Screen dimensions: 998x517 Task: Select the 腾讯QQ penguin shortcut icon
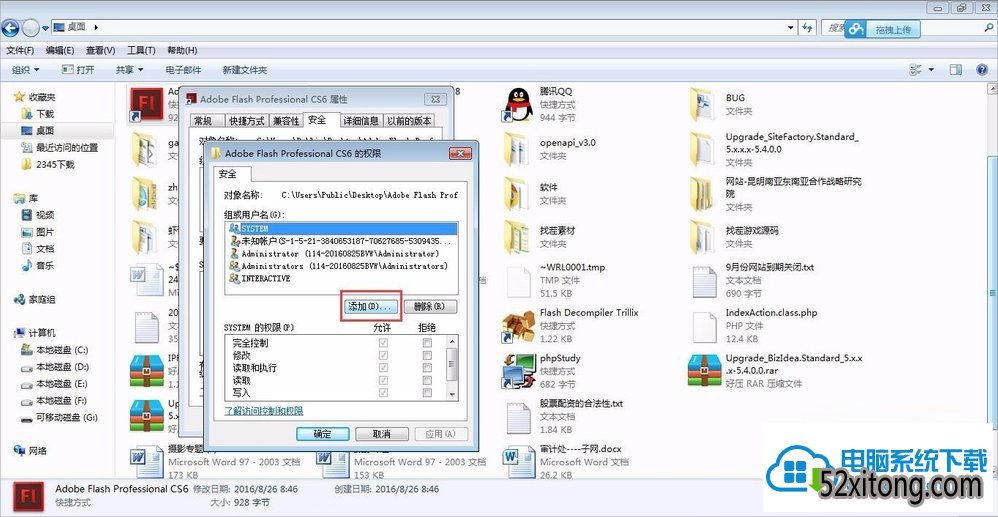point(518,105)
